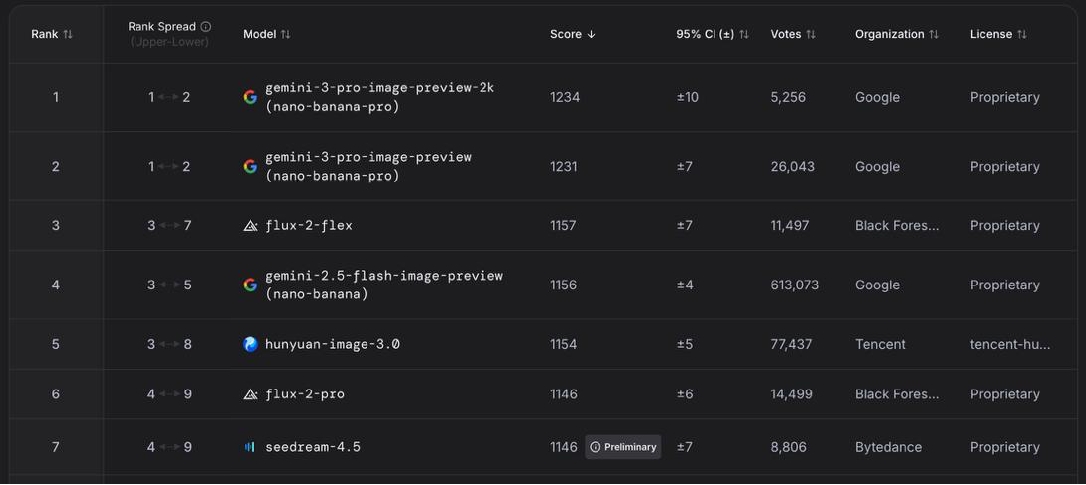Image resolution: width=1086 pixels, height=485 pixels.
Task: Click the Organization column sort icon
Action: click(934, 34)
